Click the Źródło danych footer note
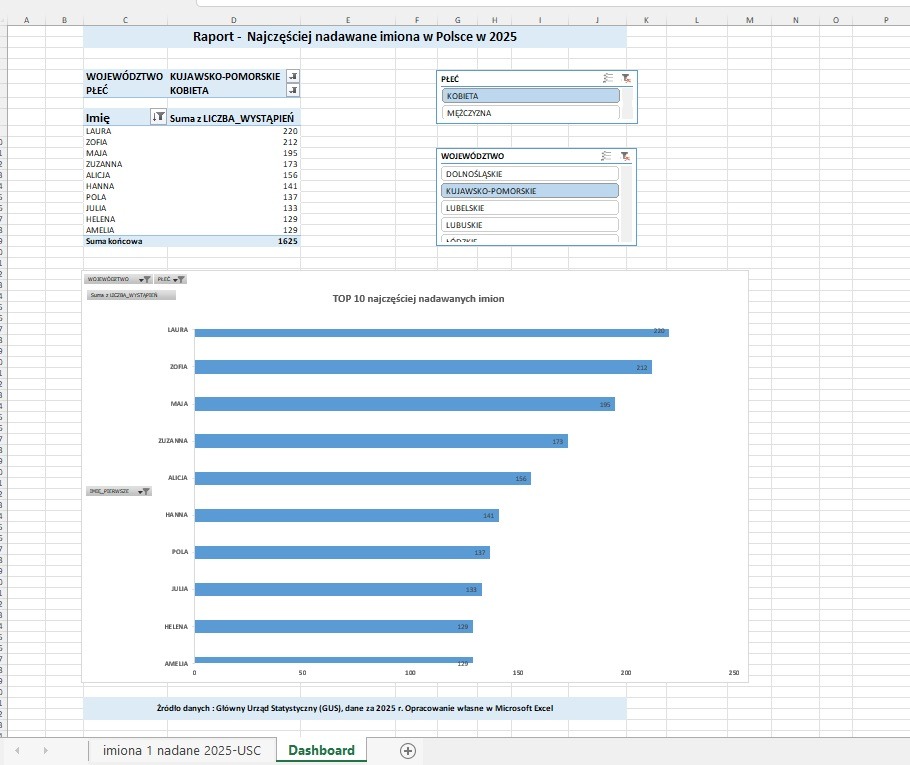 click(355, 708)
